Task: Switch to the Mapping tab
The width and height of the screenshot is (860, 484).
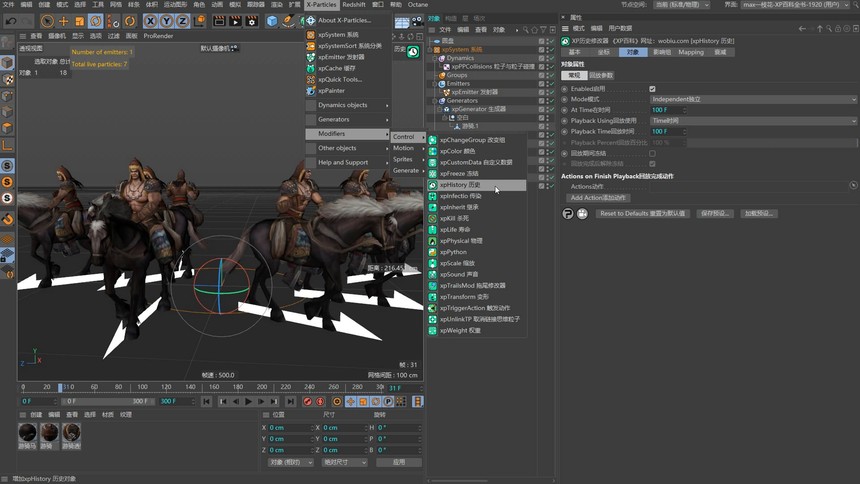Action: [x=691, y=52]
